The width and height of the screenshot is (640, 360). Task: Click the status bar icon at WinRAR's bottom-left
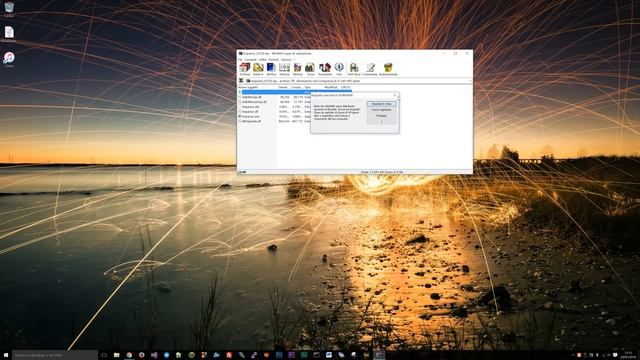(242, 172)
